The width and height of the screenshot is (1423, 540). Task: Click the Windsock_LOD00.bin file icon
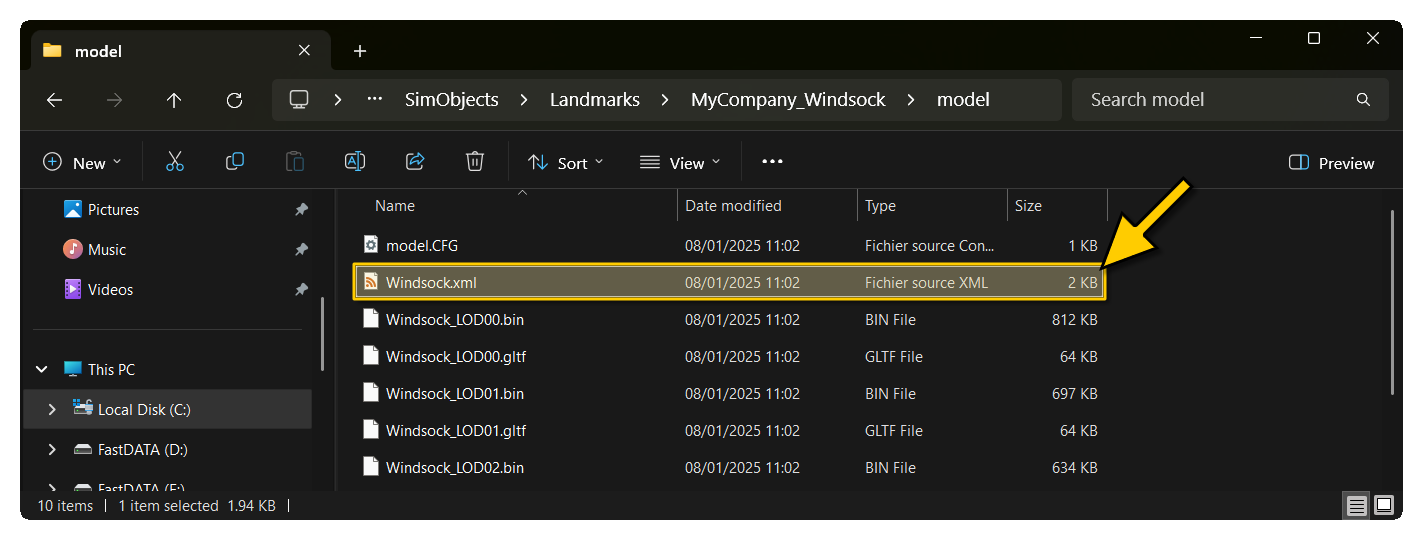[371, 320]
